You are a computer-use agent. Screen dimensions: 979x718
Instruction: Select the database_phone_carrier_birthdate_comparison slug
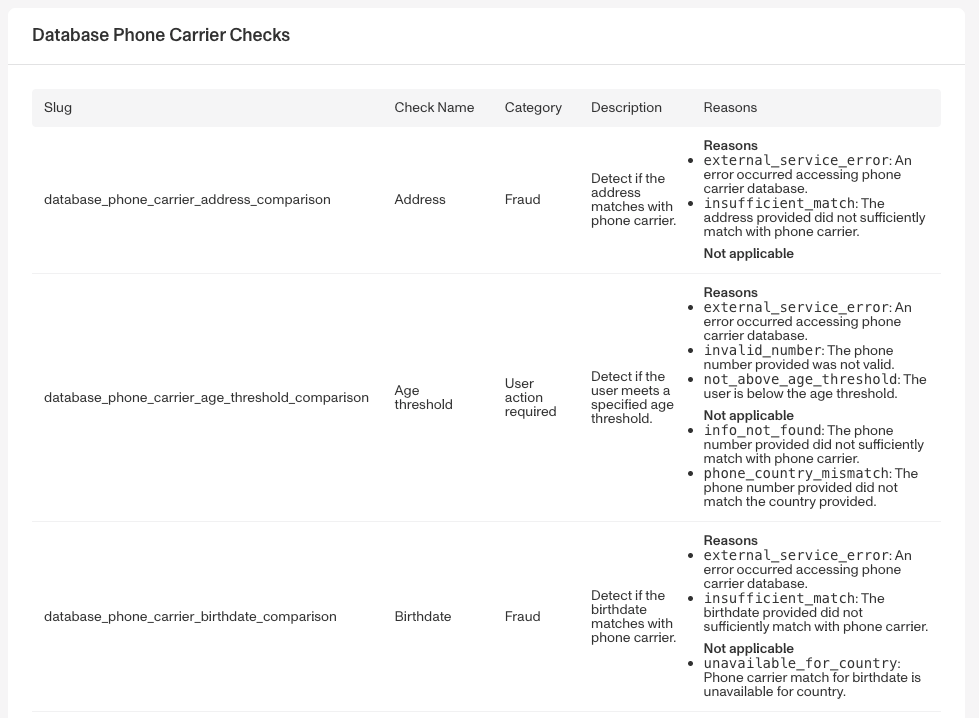(x=190, y=617)
